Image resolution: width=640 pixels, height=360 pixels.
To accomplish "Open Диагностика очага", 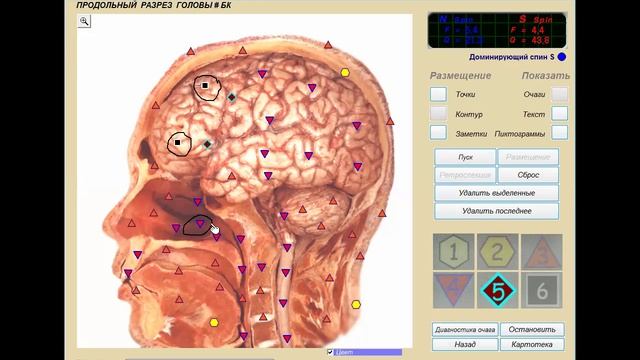I will coord(465,329).
